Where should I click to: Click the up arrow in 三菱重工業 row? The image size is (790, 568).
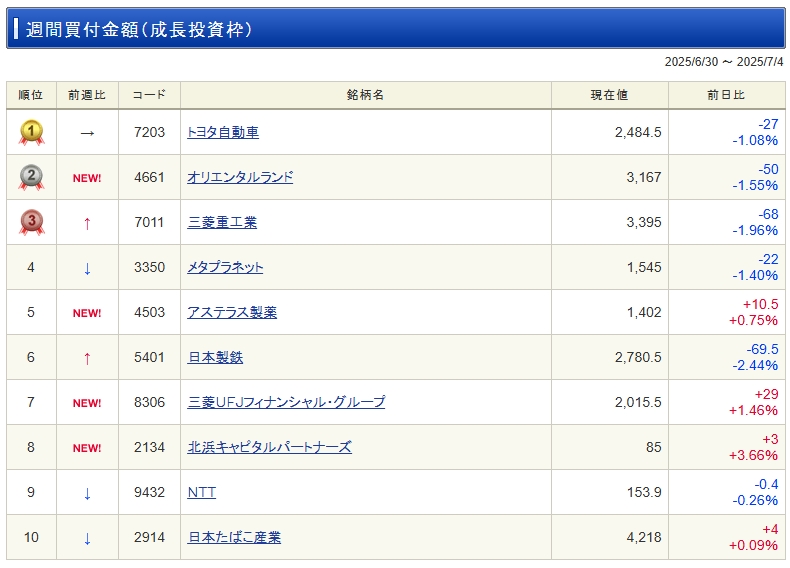click(87, 223)
